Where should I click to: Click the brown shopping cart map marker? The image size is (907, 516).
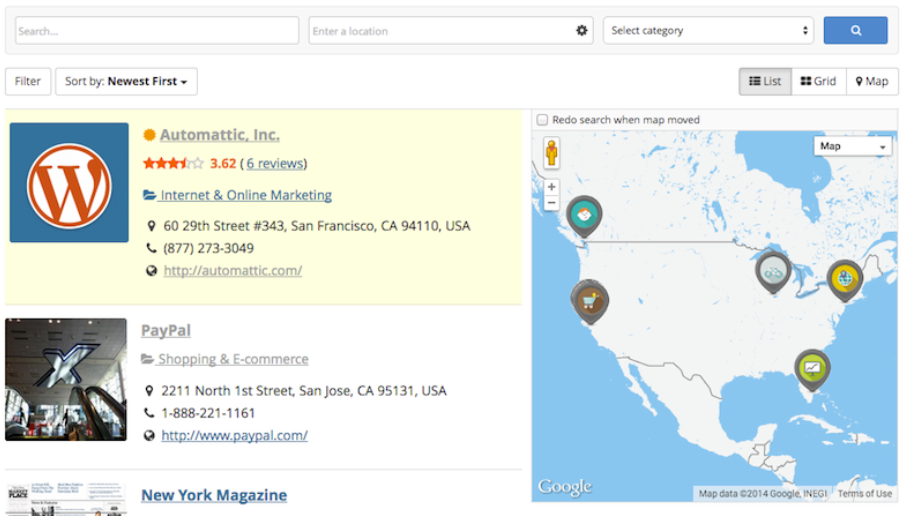[589, 301]
